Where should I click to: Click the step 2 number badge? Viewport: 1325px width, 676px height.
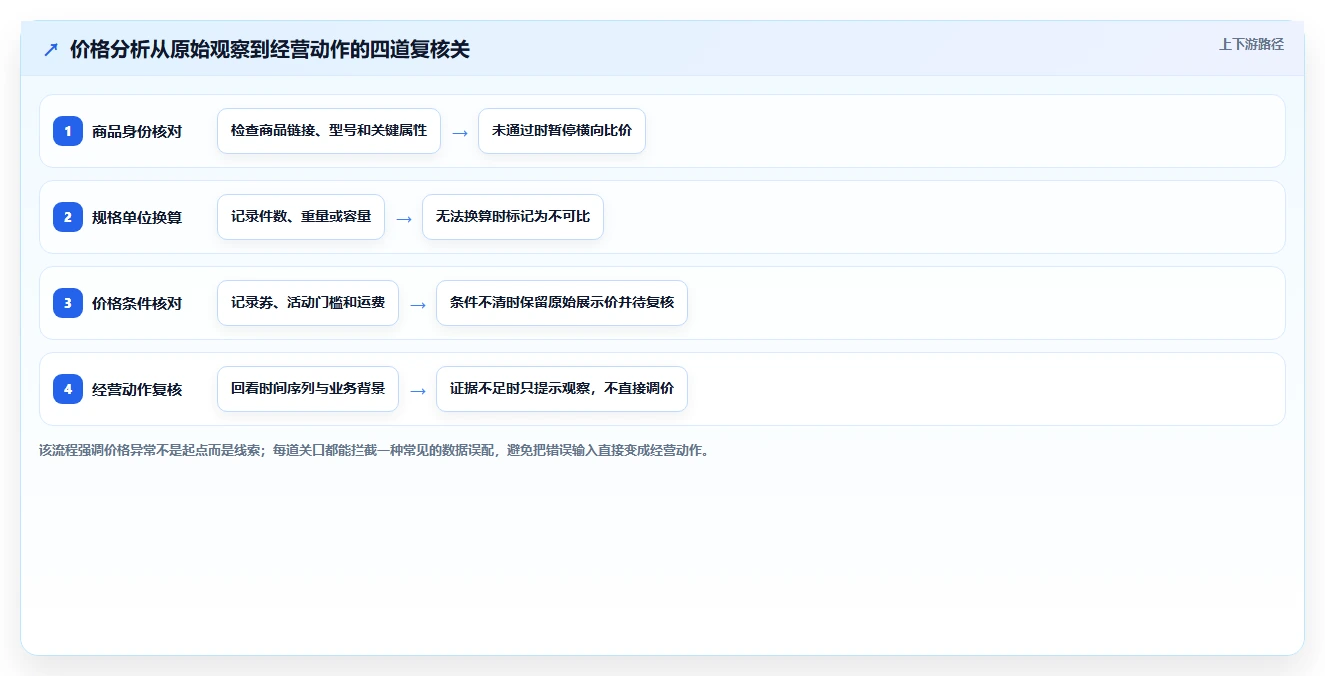coord(68,217)
